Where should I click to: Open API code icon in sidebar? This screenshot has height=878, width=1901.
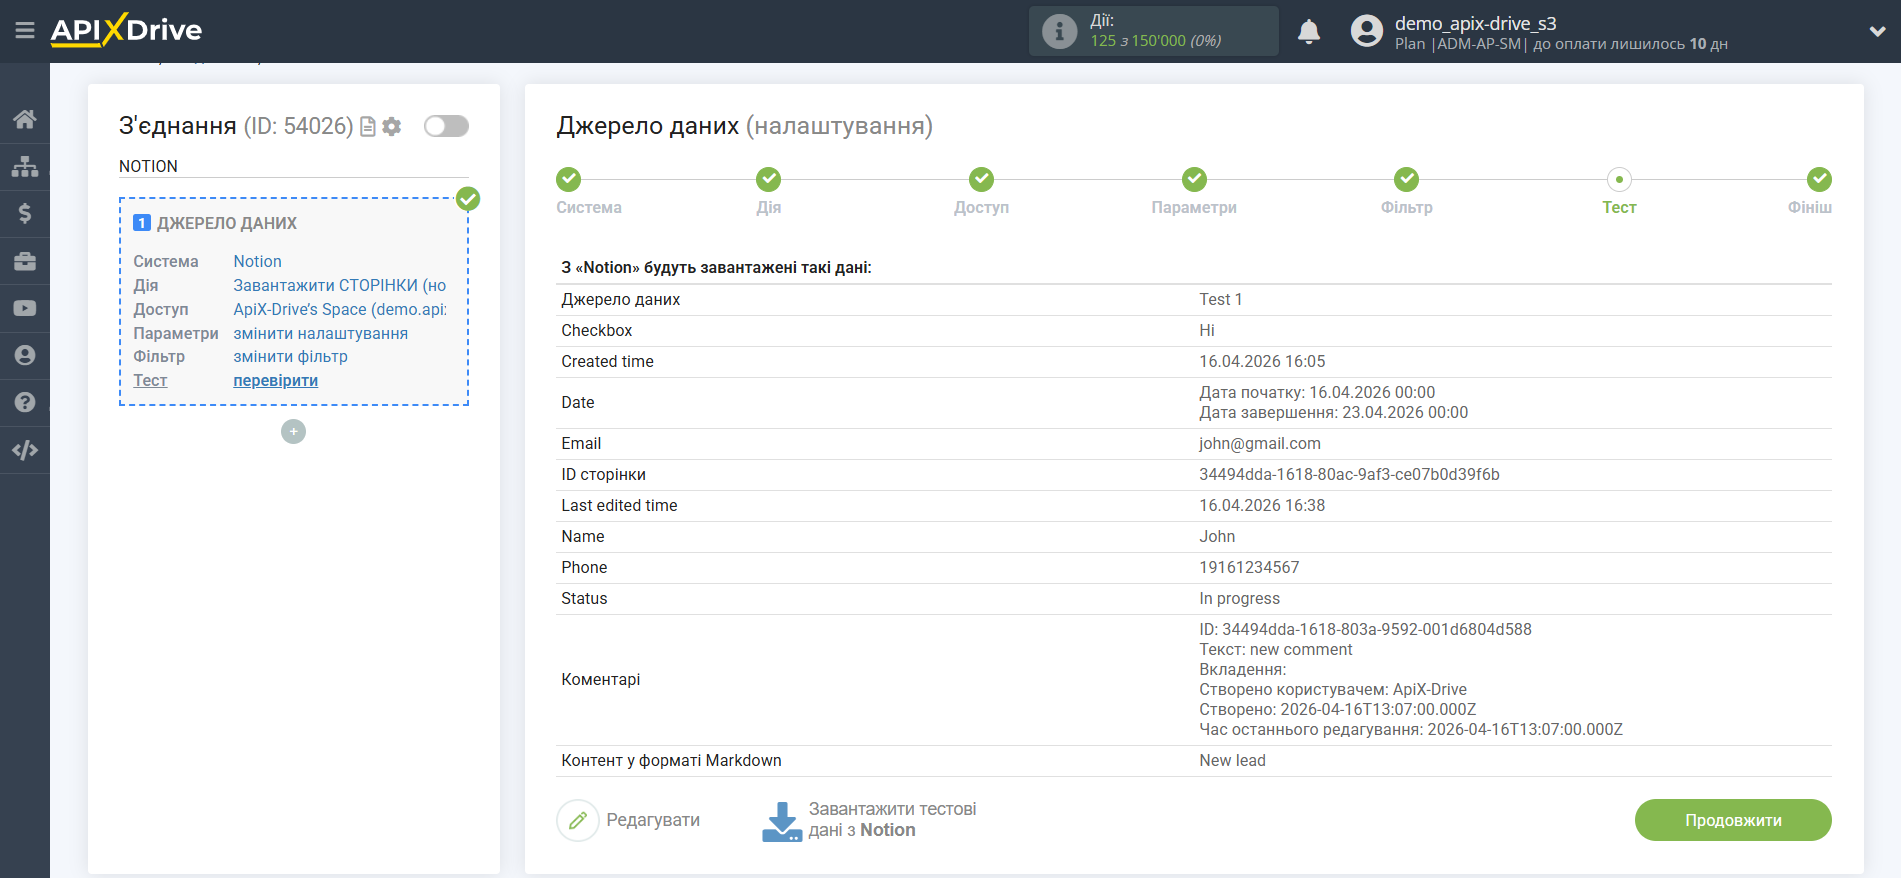[25, 450]
